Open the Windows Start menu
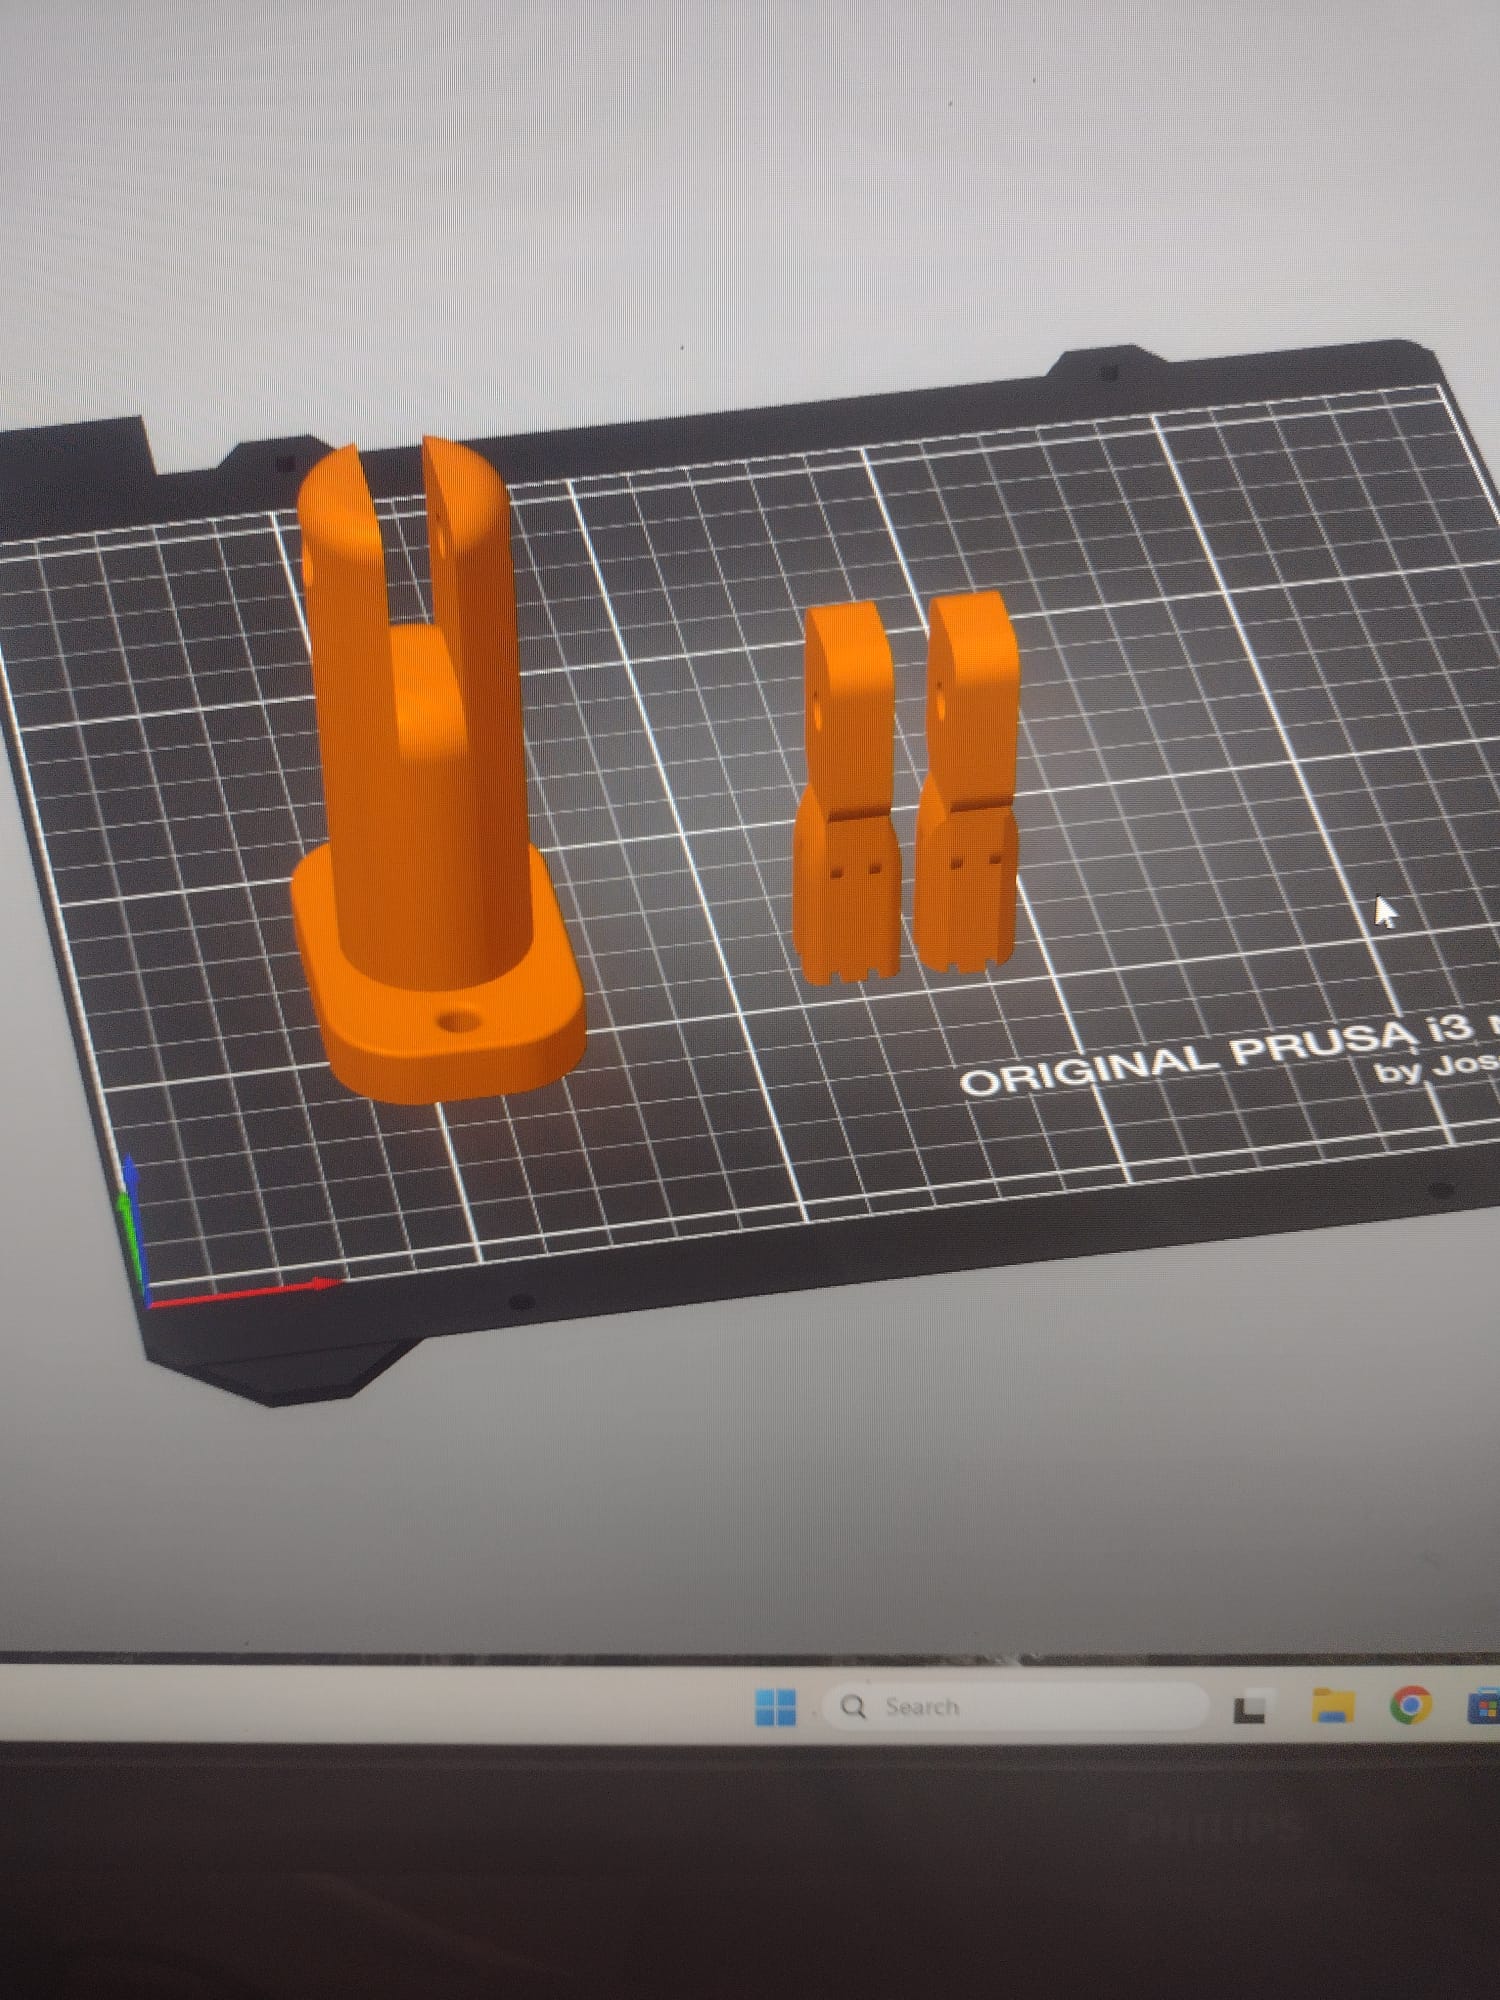 (775, 1707)
